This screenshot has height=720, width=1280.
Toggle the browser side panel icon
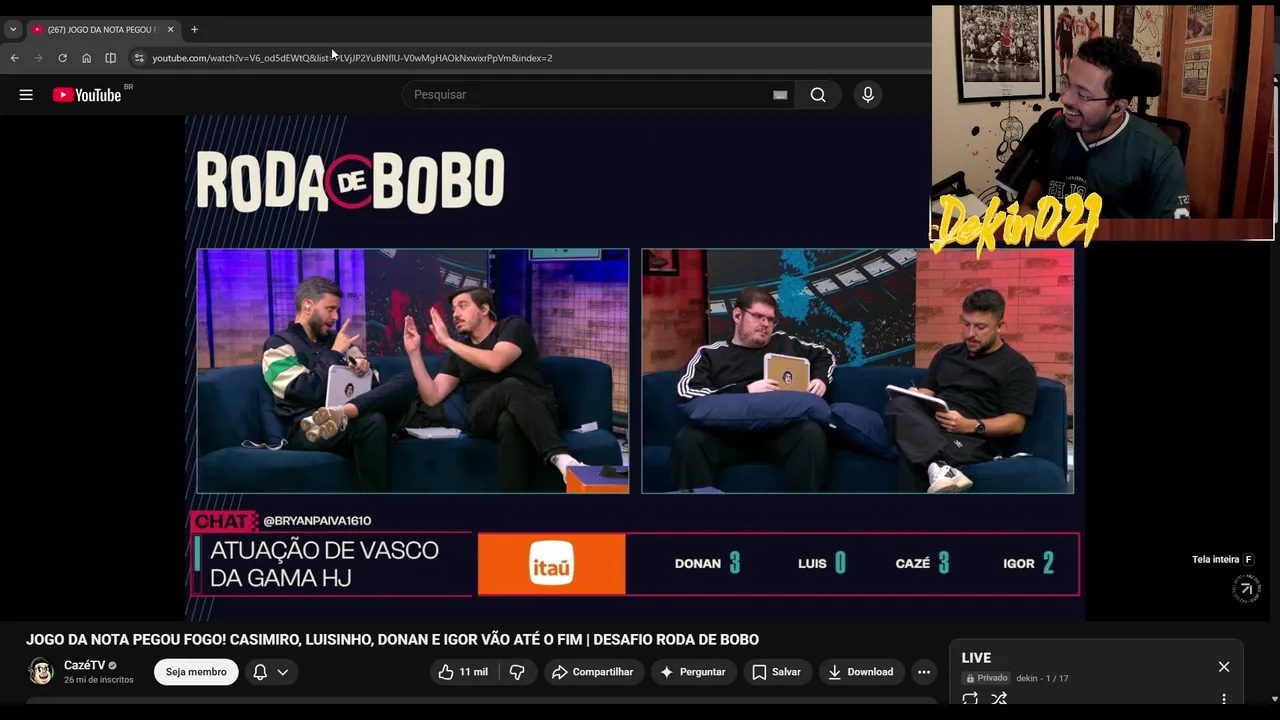click(111, 58)
